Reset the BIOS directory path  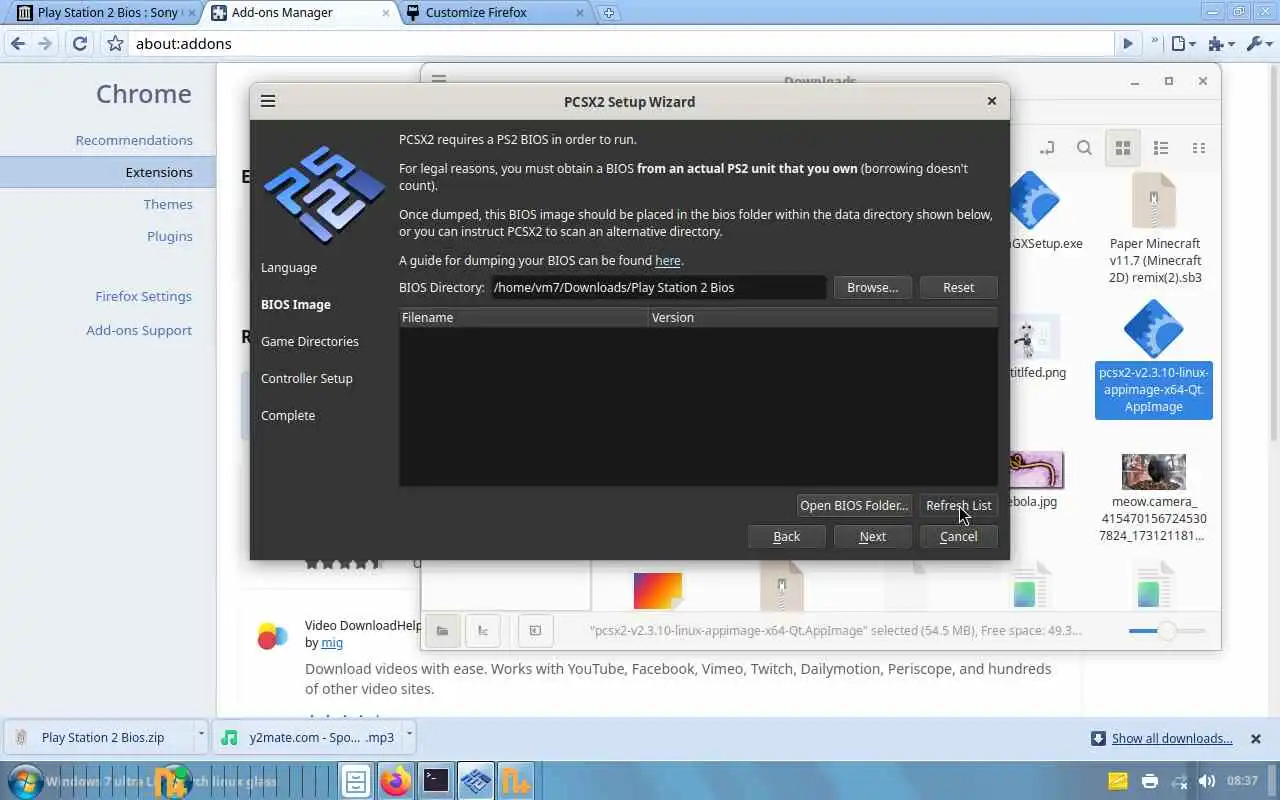[958, 287]
